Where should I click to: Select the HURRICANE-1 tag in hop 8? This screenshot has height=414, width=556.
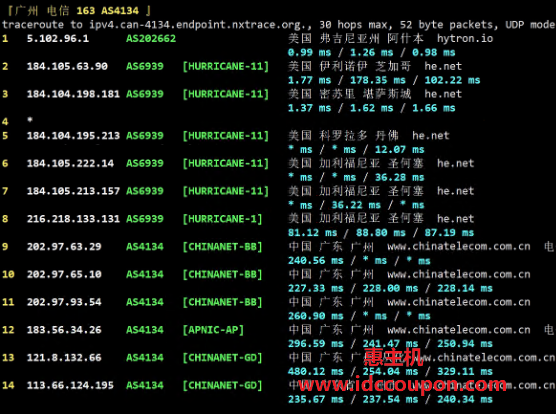click(223, 219)
